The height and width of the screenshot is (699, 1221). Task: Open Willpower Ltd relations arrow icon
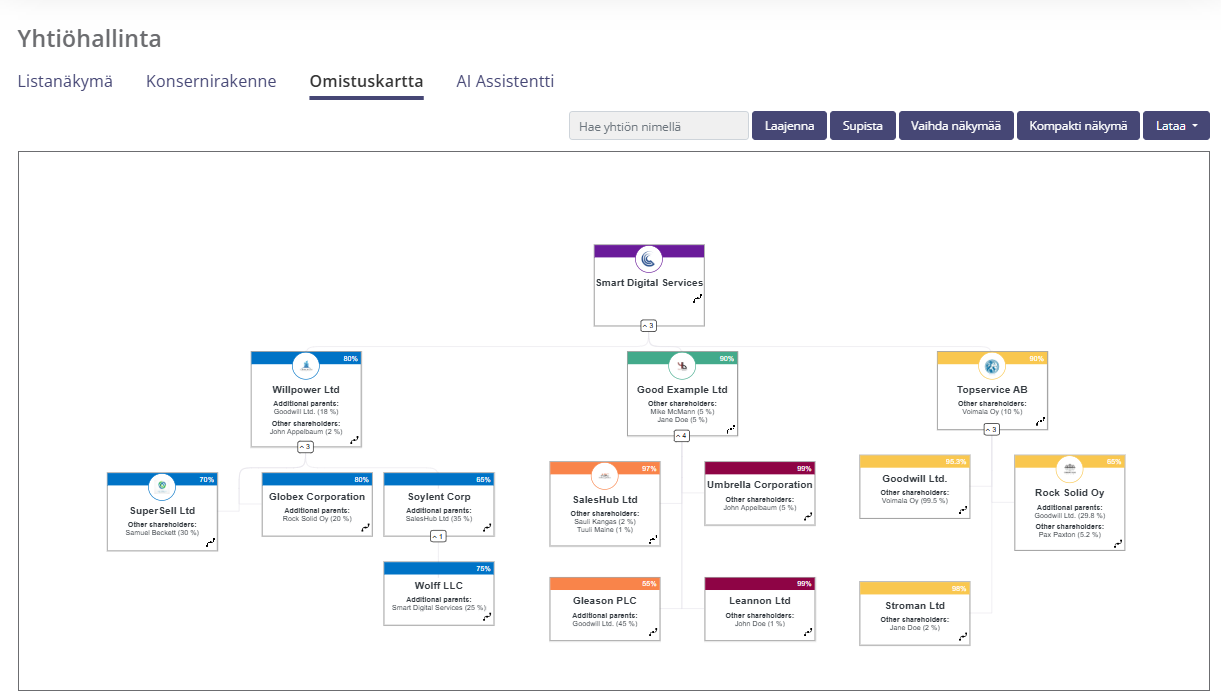click(354, 439)
